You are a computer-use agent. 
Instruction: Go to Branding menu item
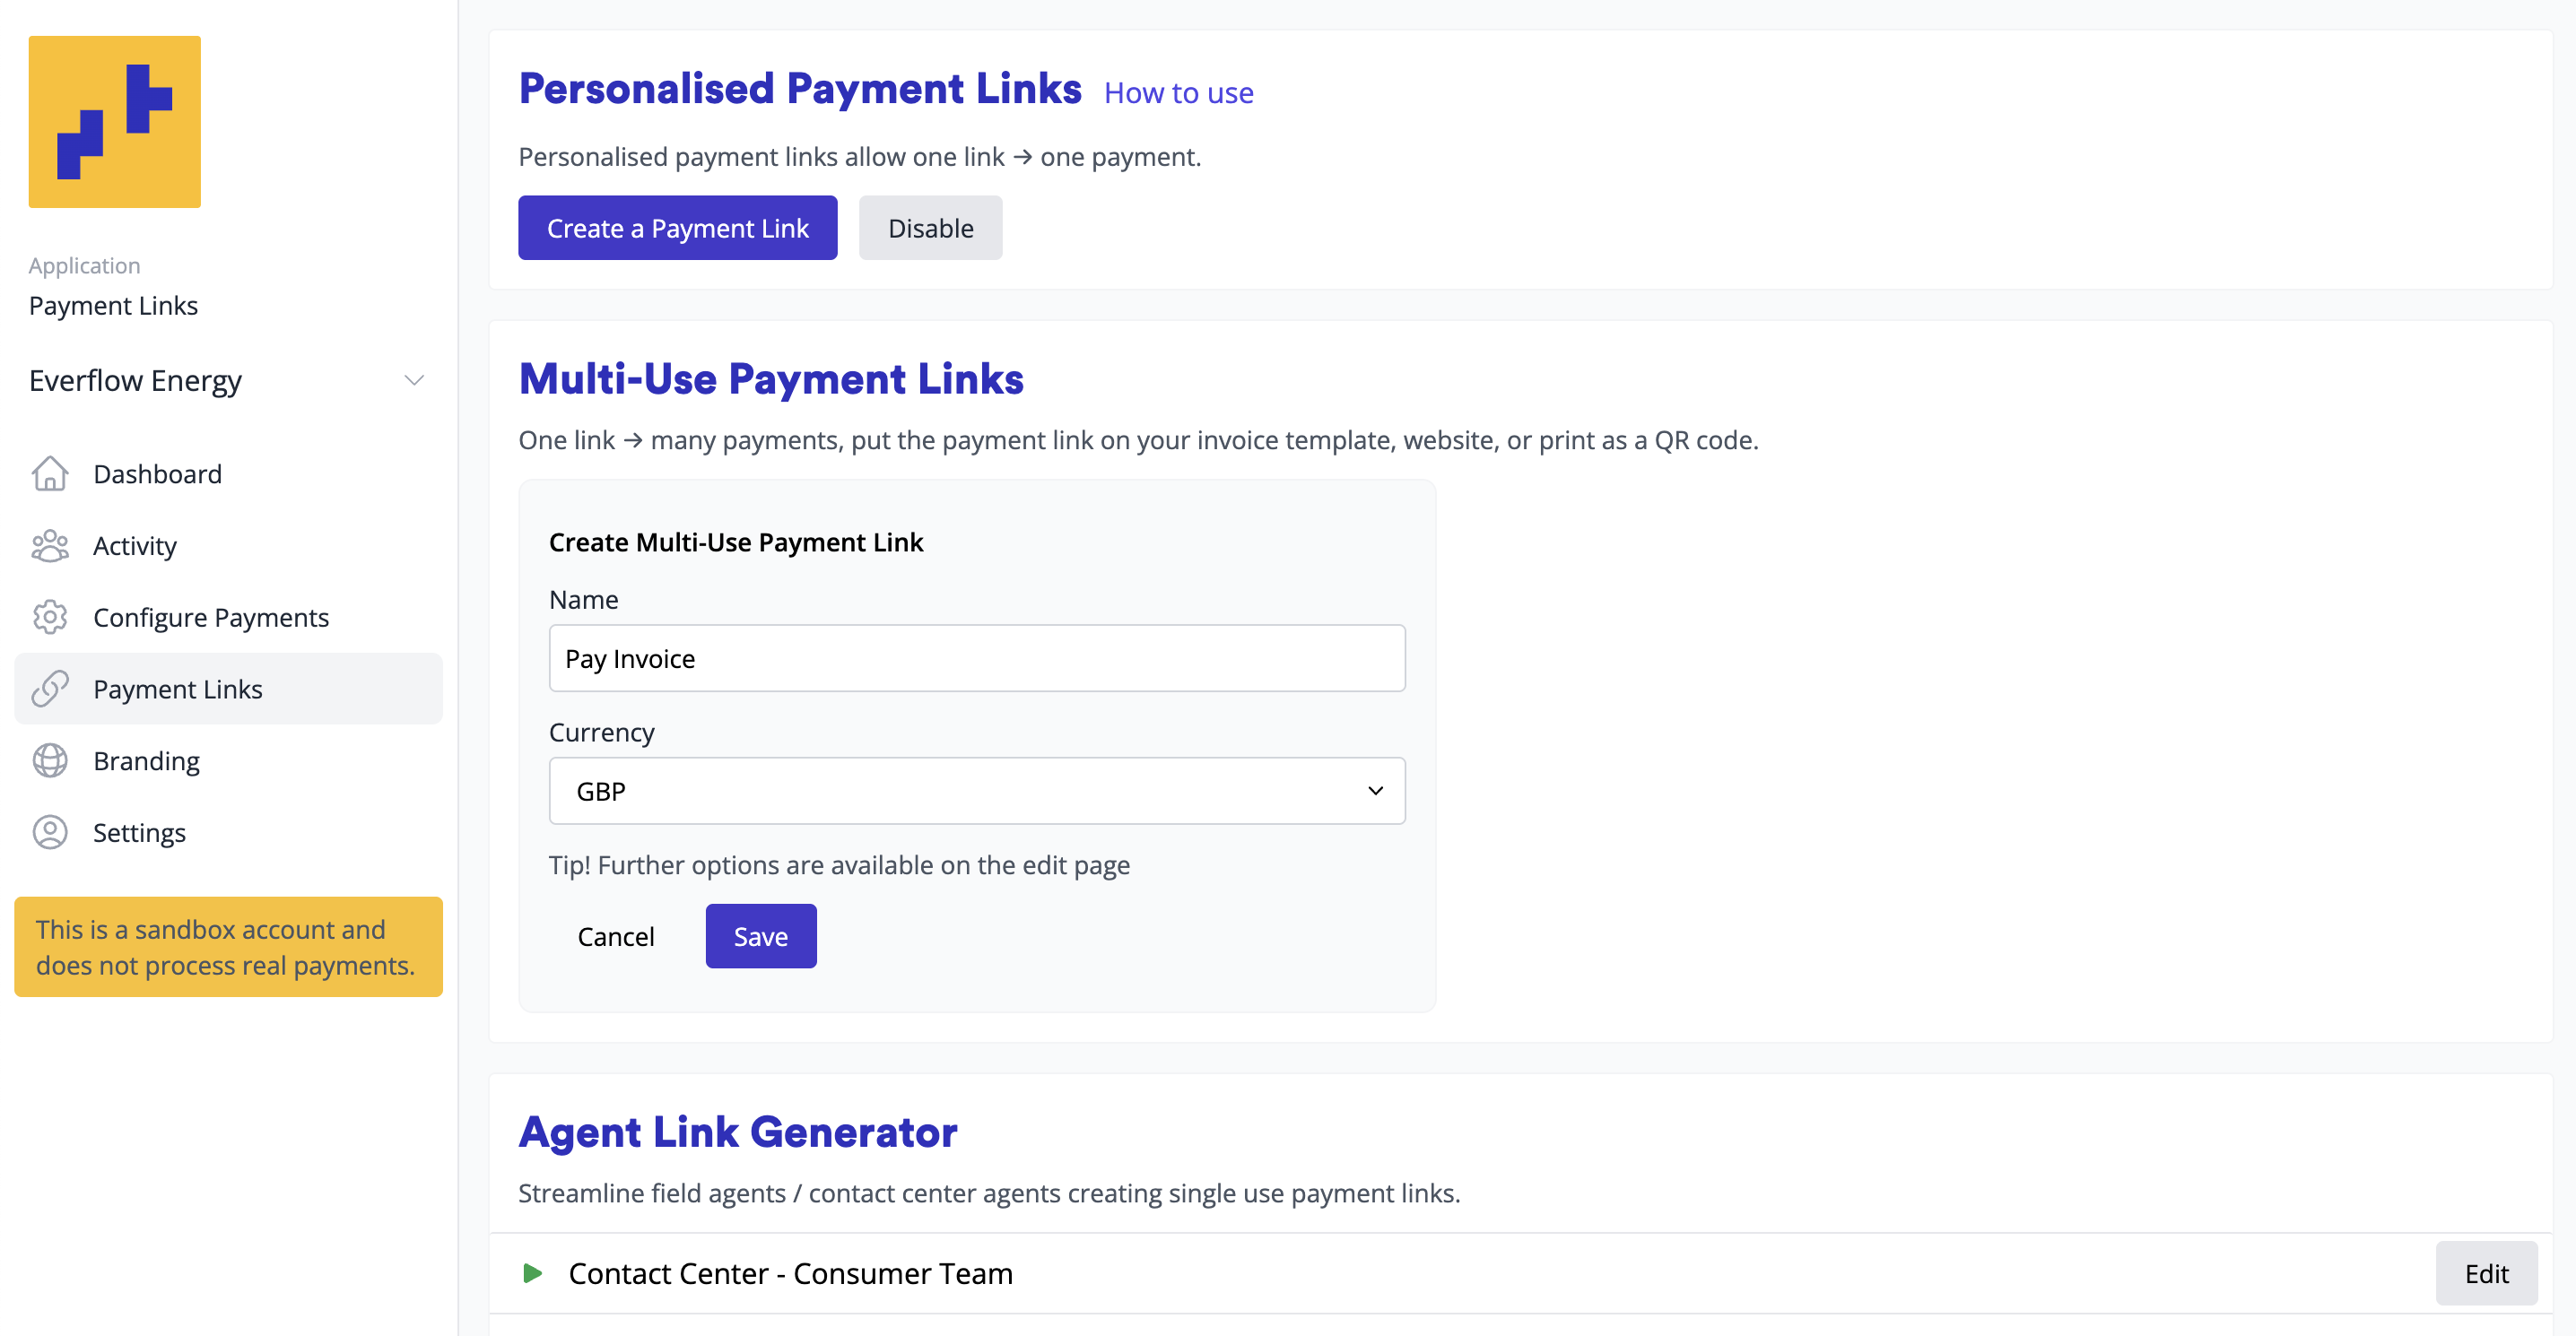[147, 761]
